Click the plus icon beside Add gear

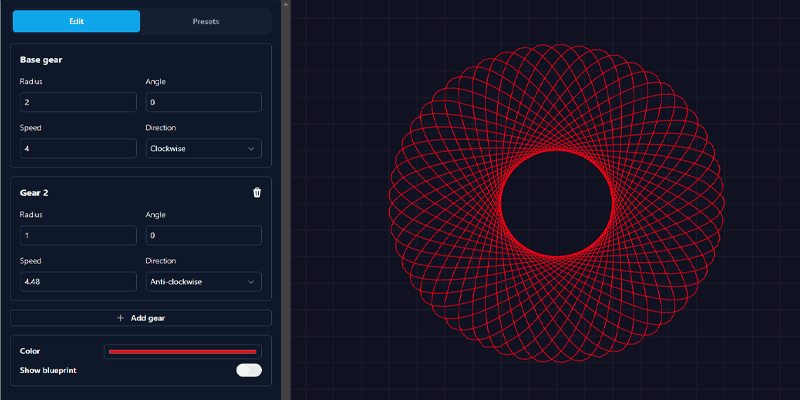pos(121,318)
